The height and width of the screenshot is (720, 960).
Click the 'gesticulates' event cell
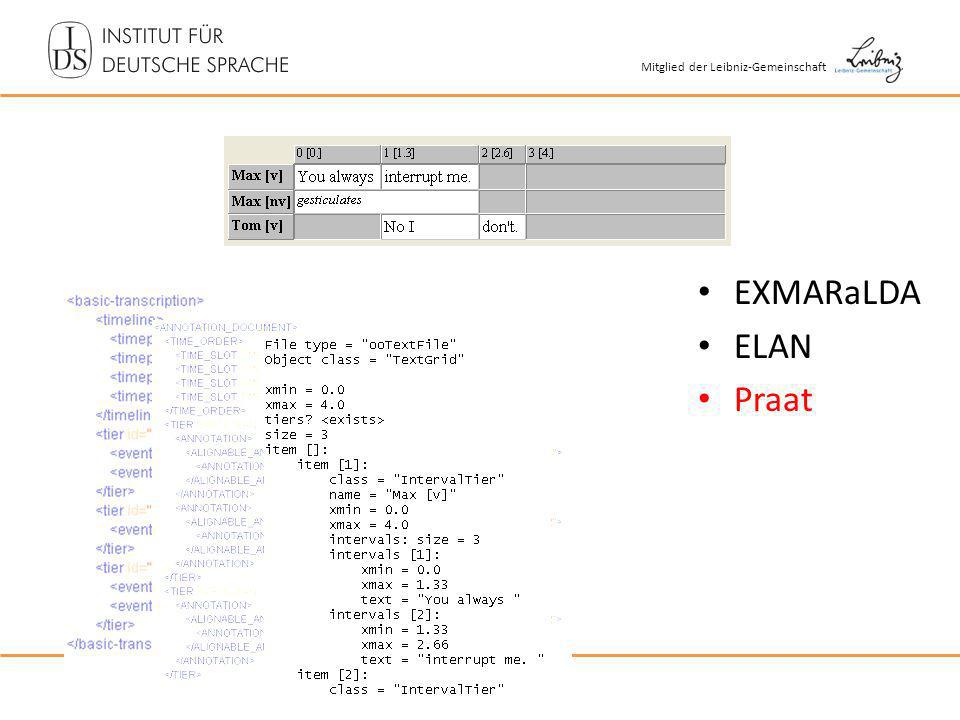[386, 201]
